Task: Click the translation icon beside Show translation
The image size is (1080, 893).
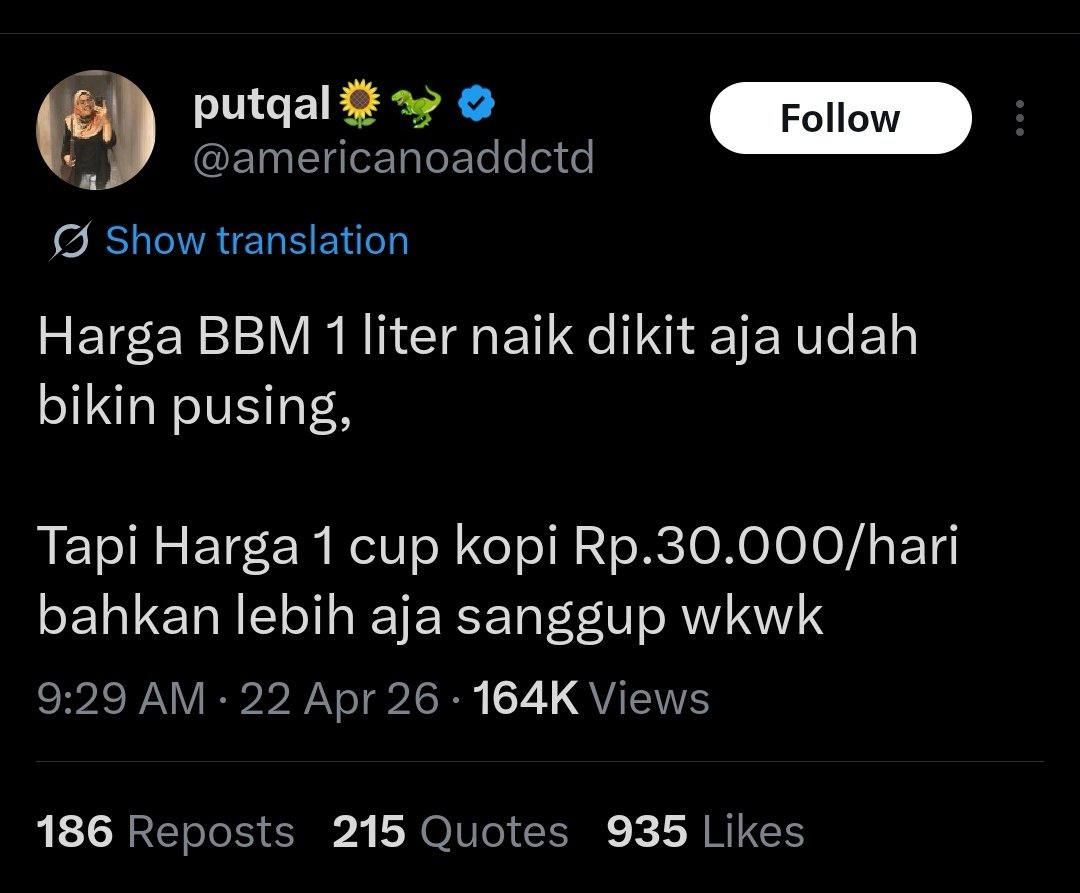Action: 71,242
